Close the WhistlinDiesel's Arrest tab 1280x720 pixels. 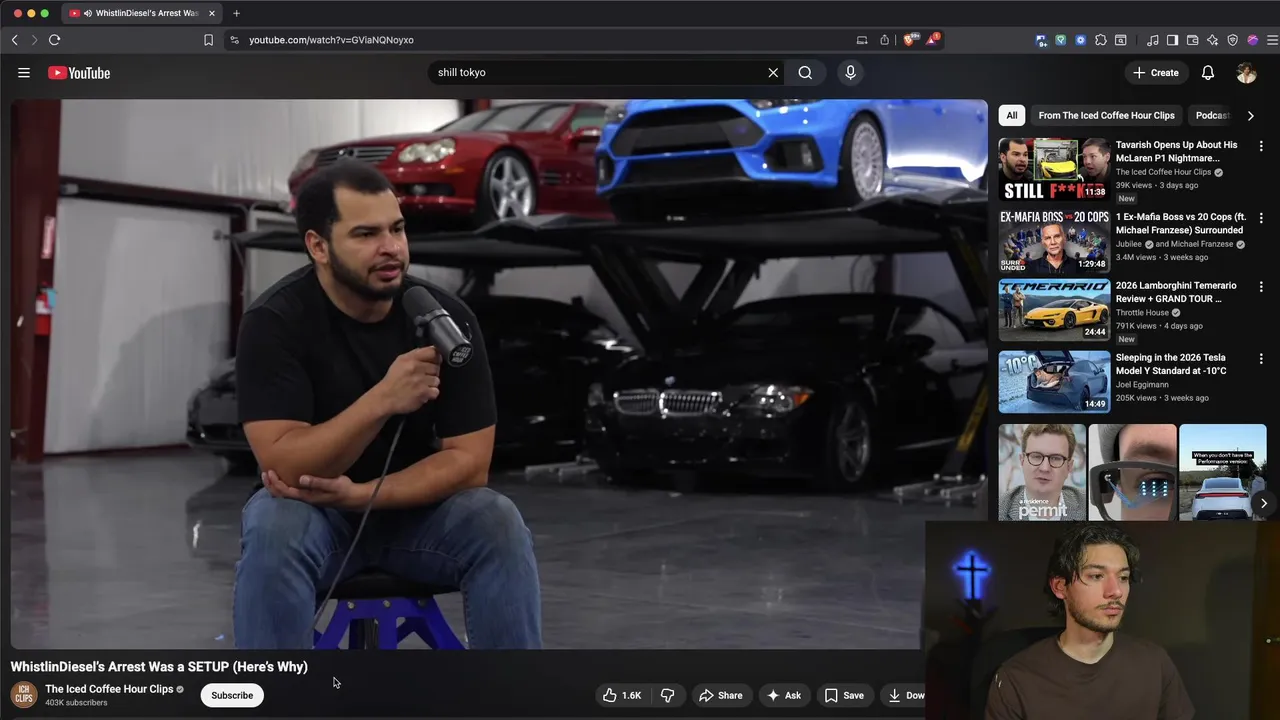(212, 13)
